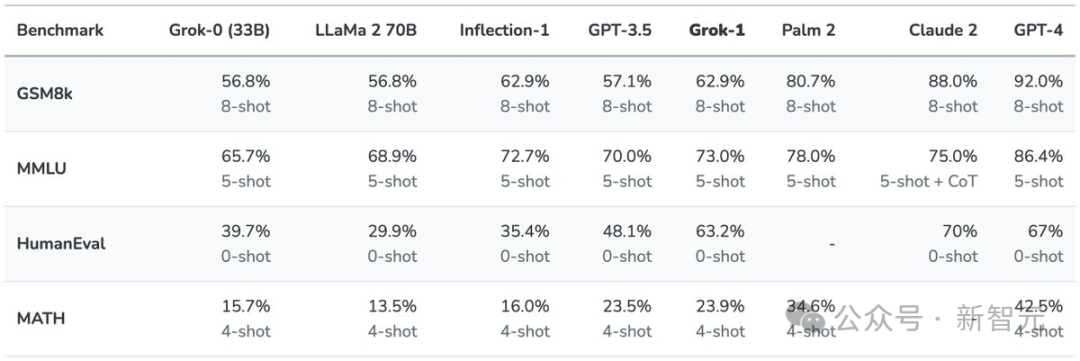Select the MMLU row label
Viewport: 1080px width, 361px height.
[42, 169]
